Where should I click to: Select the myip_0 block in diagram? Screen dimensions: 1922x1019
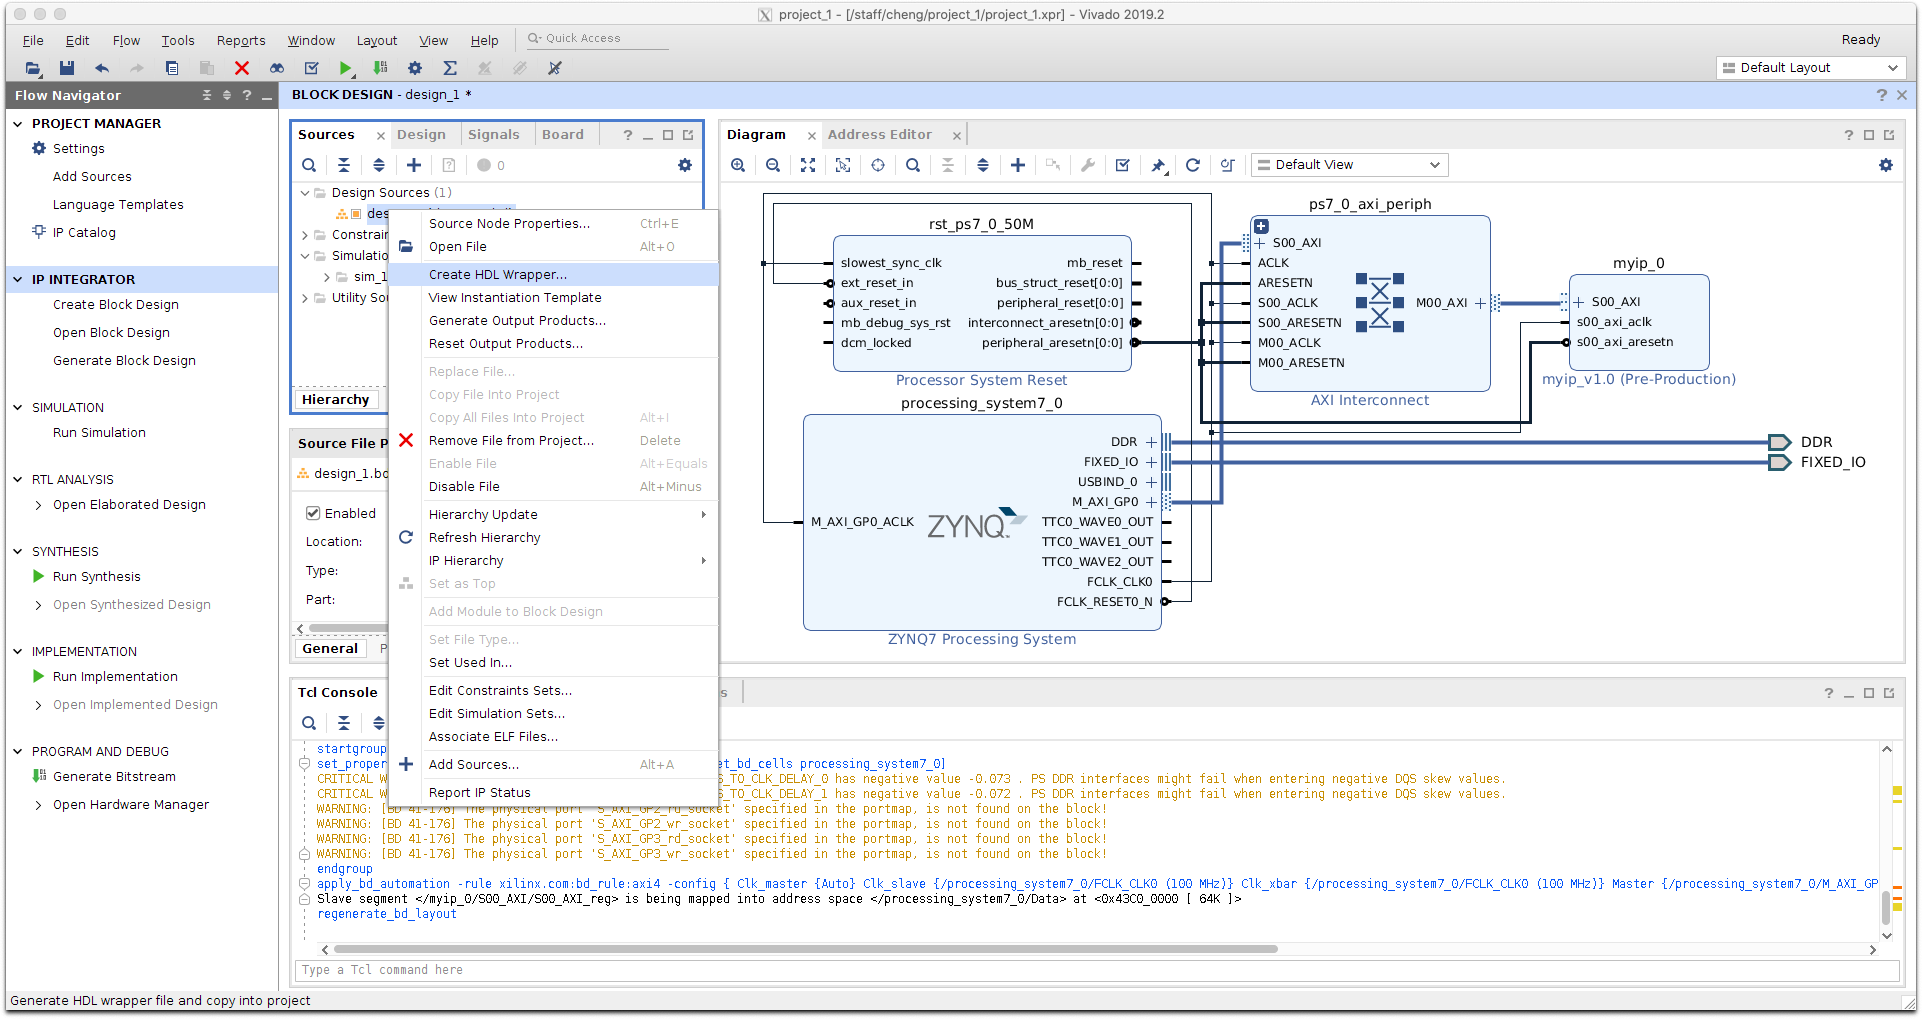pos(1639,323)
